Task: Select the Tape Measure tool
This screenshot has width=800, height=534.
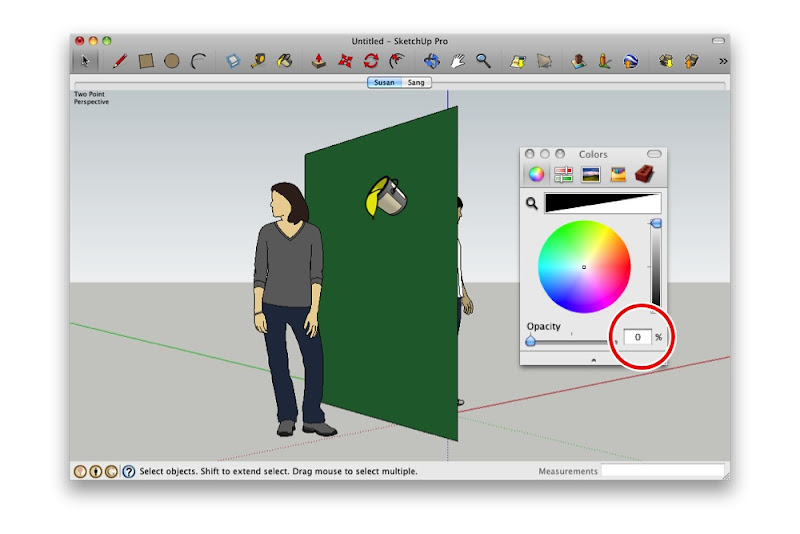Action: (x=258, y=61)
